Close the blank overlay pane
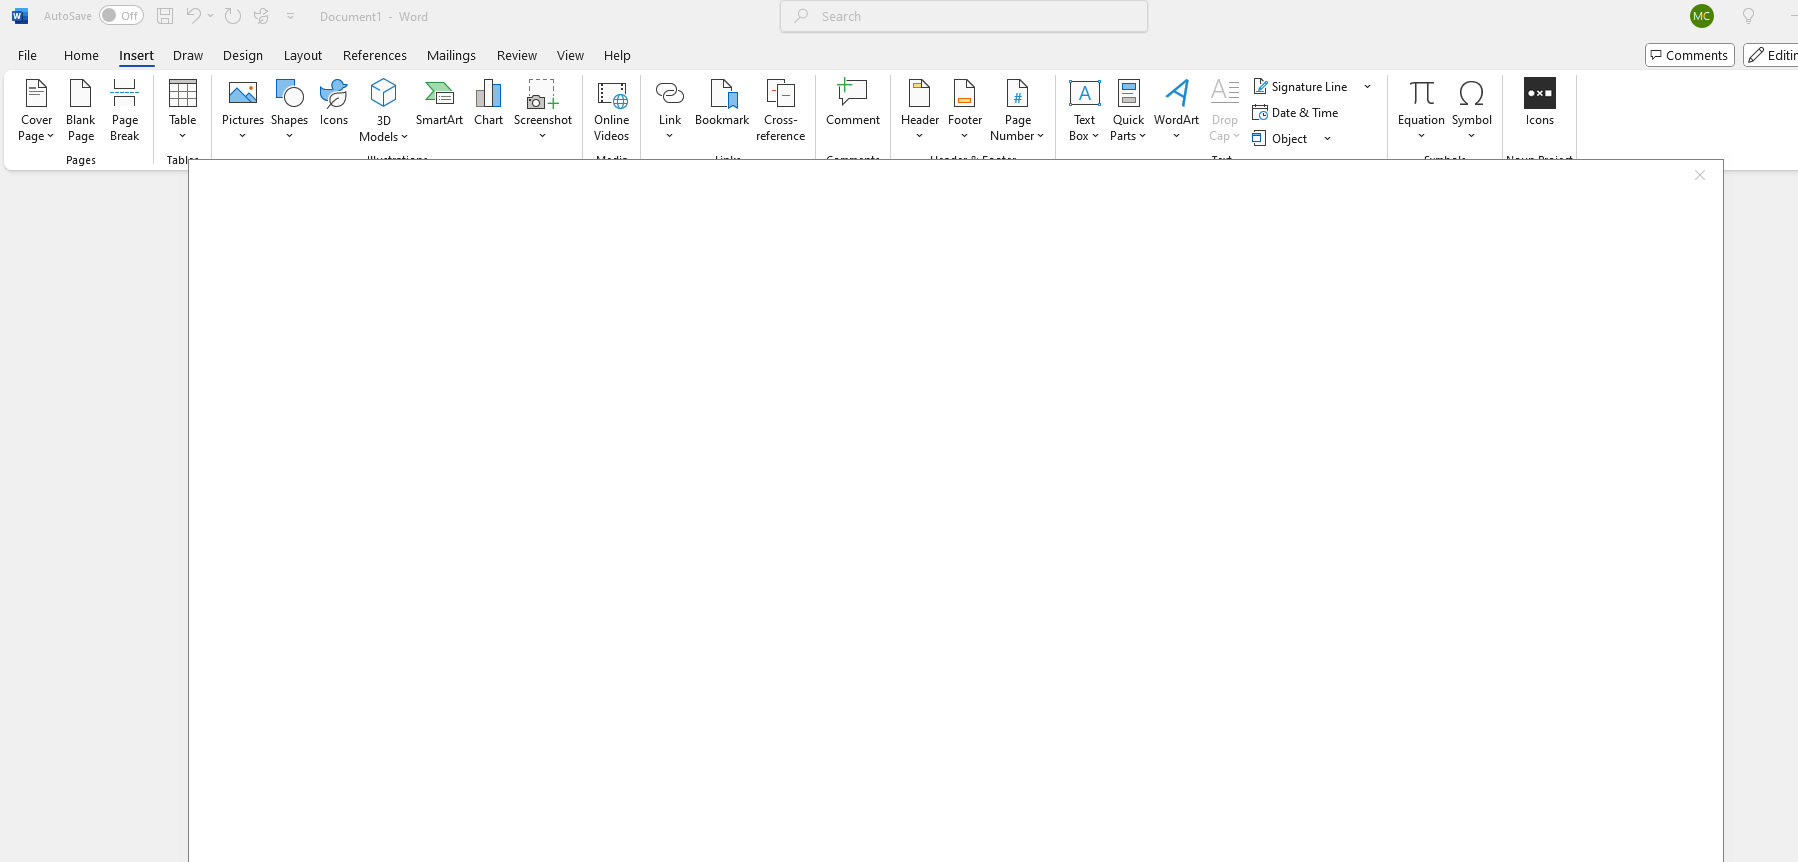The width and height of the screenshot is (1798, 862). tap(1700, 175)
